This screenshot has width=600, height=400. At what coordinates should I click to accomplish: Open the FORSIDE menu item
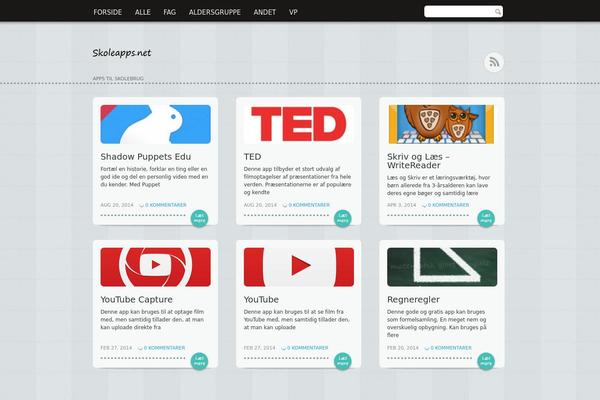click(108, 12)
